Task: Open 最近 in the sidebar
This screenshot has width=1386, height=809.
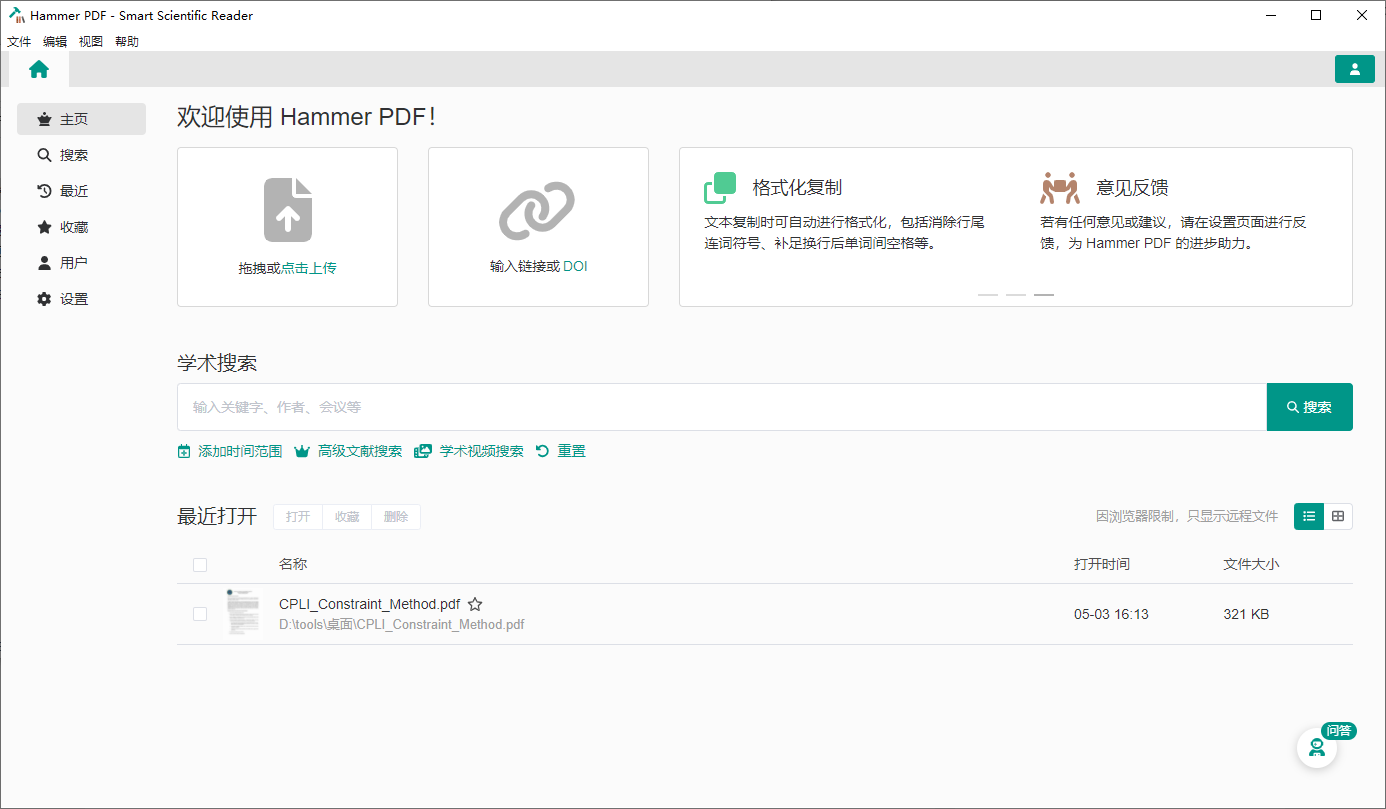Action: click(x=81, y=191)
